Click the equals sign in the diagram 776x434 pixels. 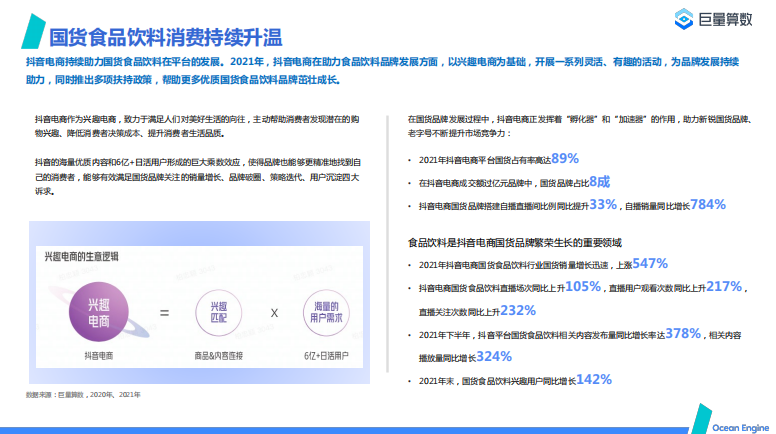tap(164, 313)
